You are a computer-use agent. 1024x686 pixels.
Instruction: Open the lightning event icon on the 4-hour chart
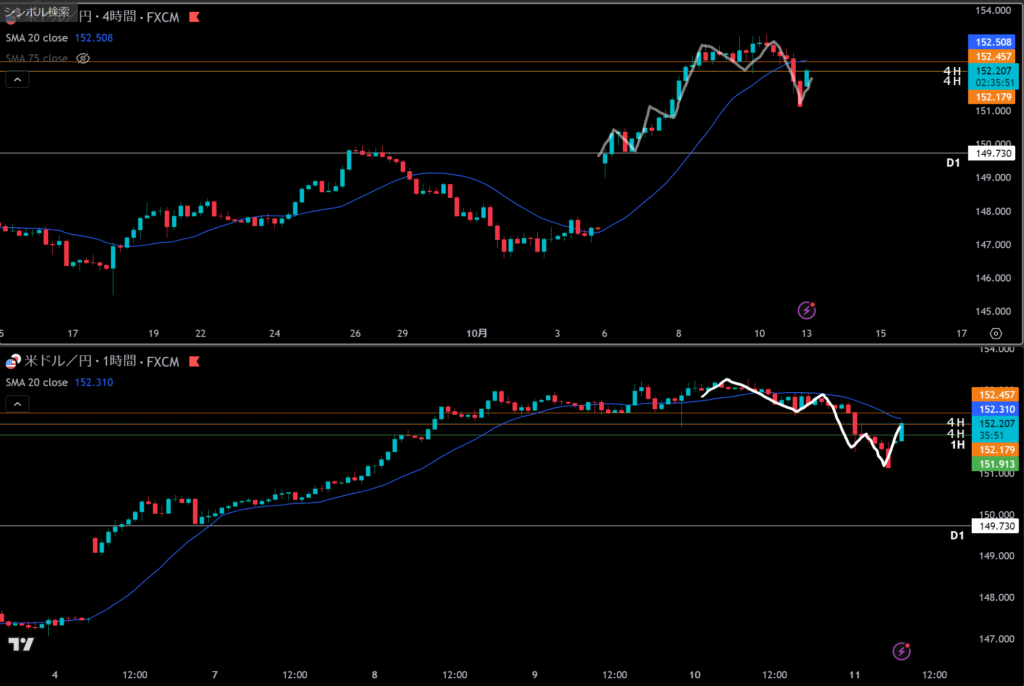click(x=806, y=311)
